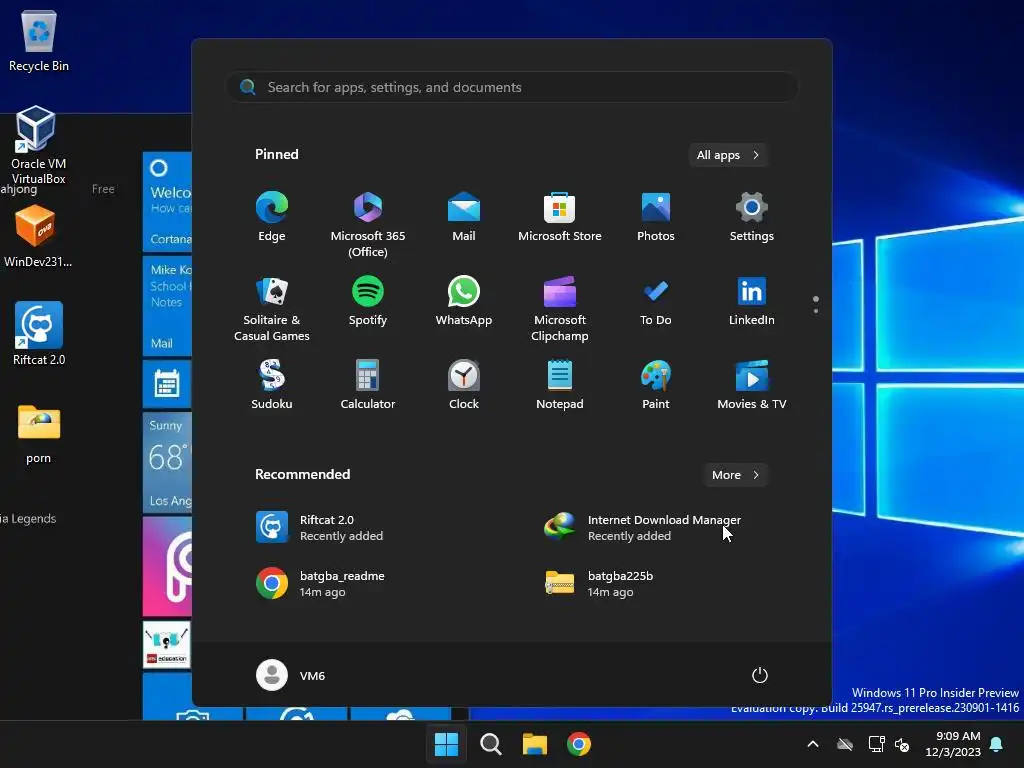The width and height of the screenshot is (1024, 768).
Task: Open the VM6 user account menu
Action: pyautogui.click(x=291, y=676)
